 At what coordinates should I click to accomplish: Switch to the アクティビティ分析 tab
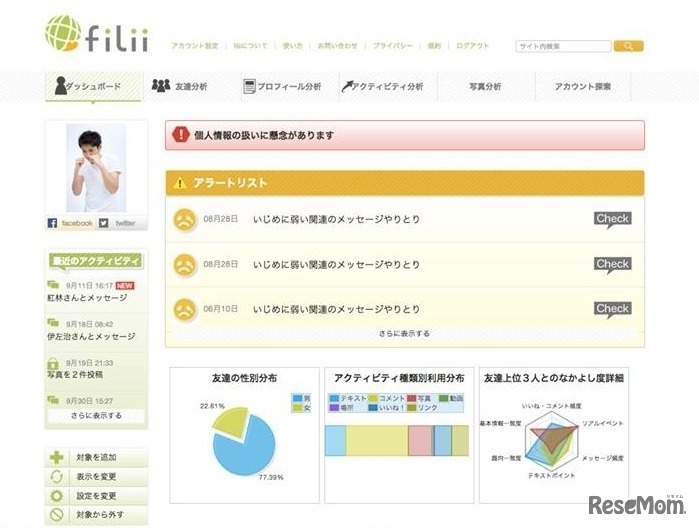(387, 86)
